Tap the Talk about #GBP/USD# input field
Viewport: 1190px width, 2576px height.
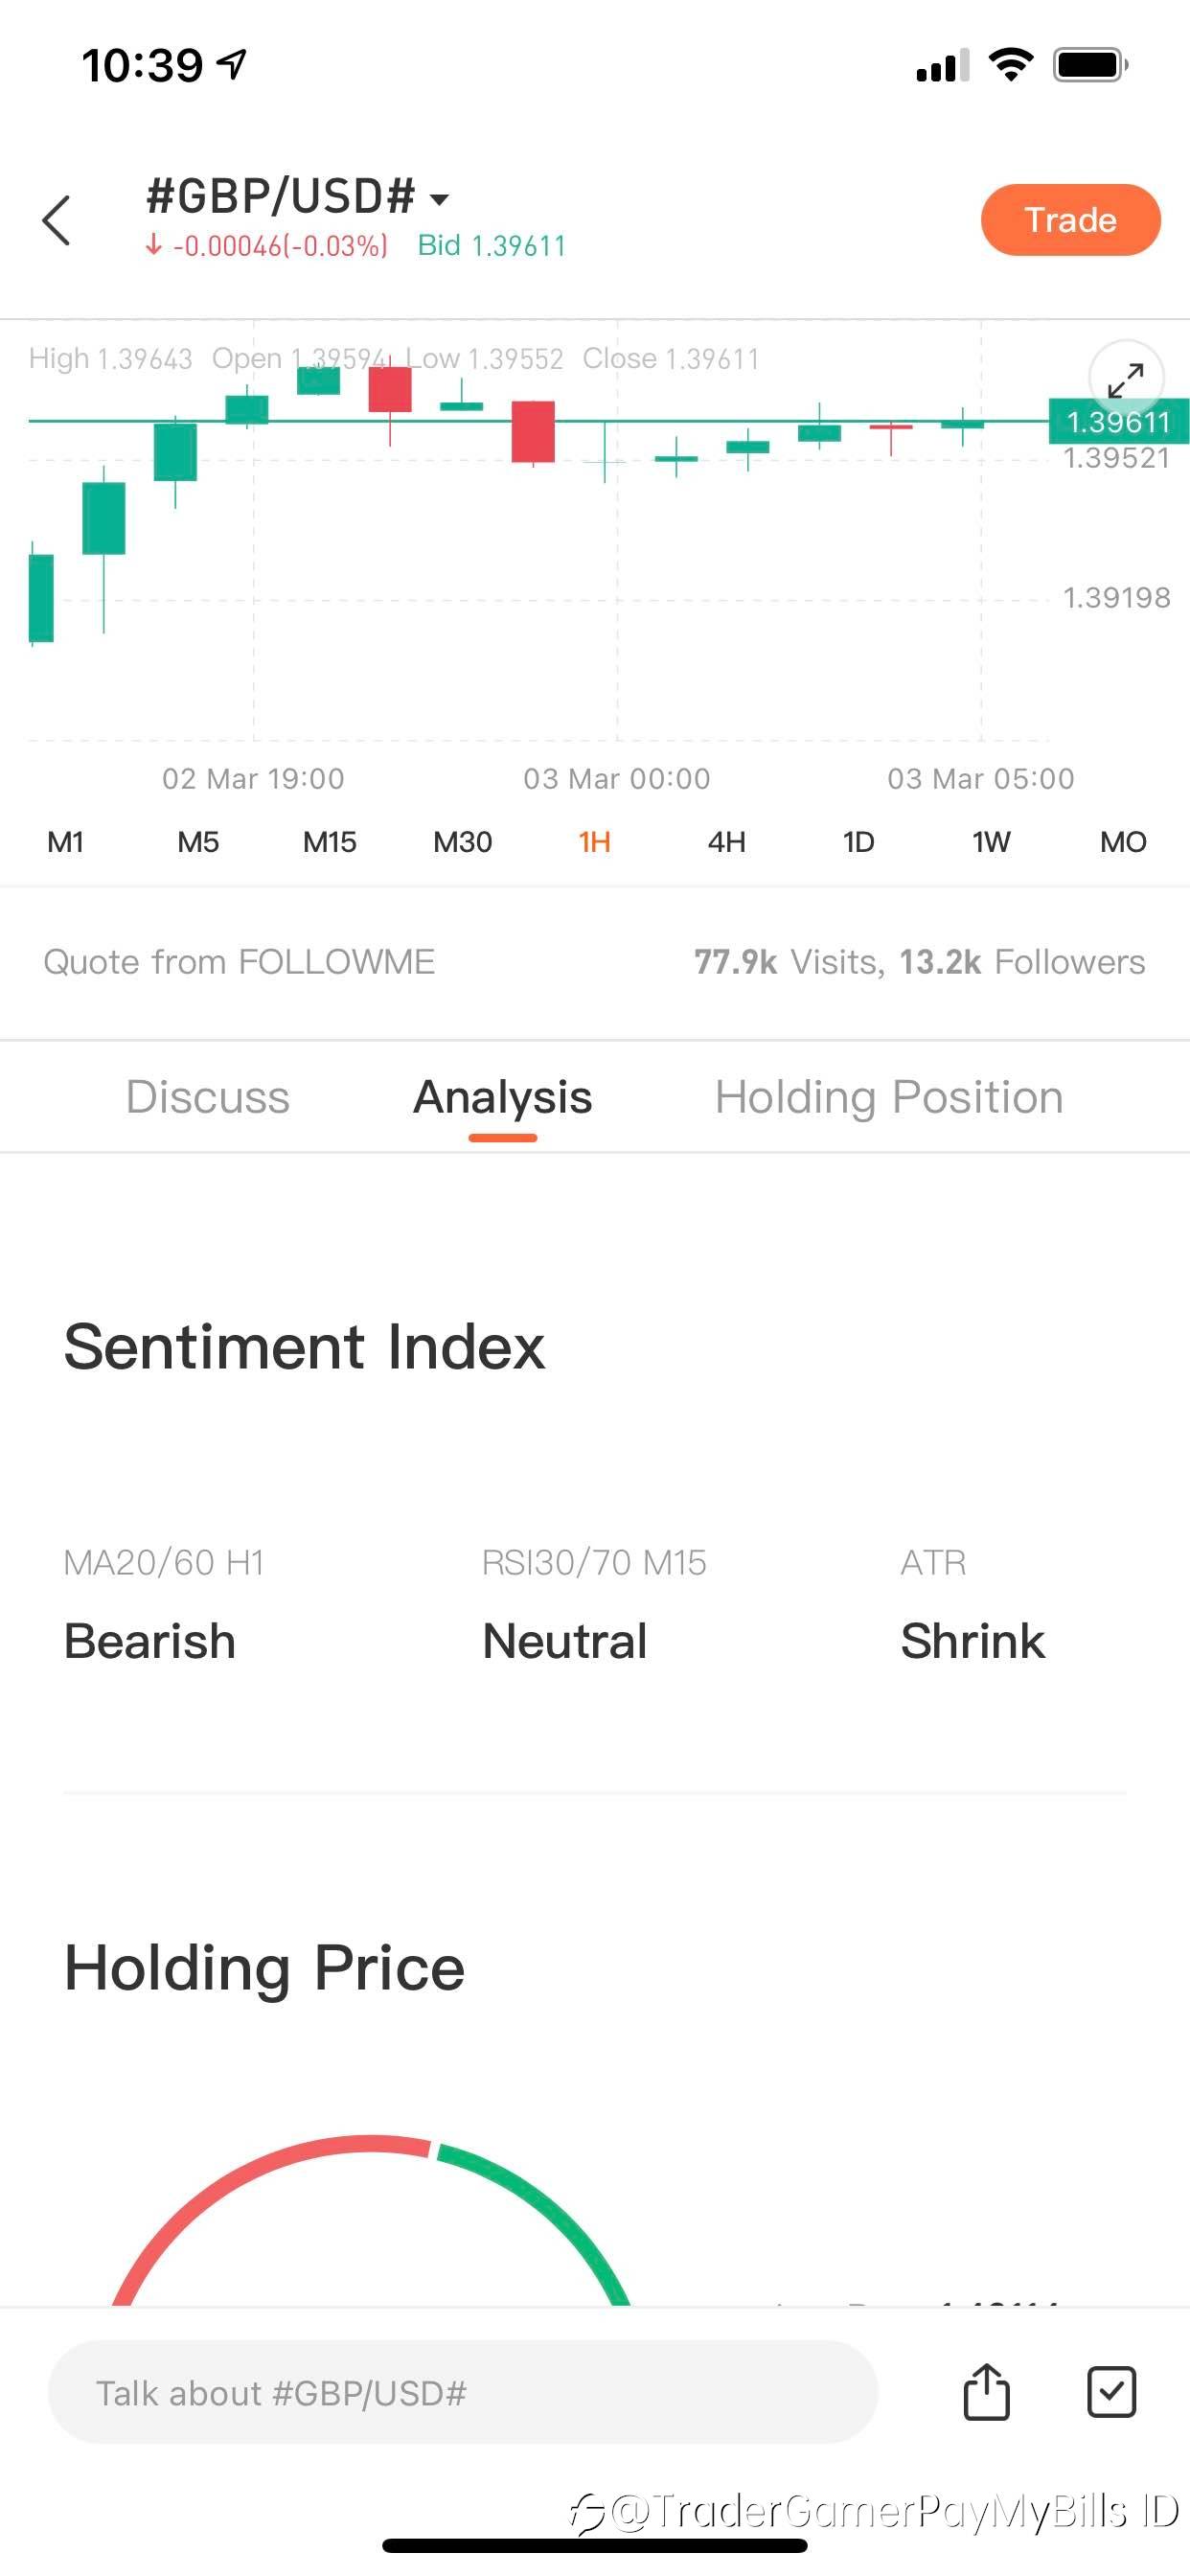click(x=462, y=2392)
